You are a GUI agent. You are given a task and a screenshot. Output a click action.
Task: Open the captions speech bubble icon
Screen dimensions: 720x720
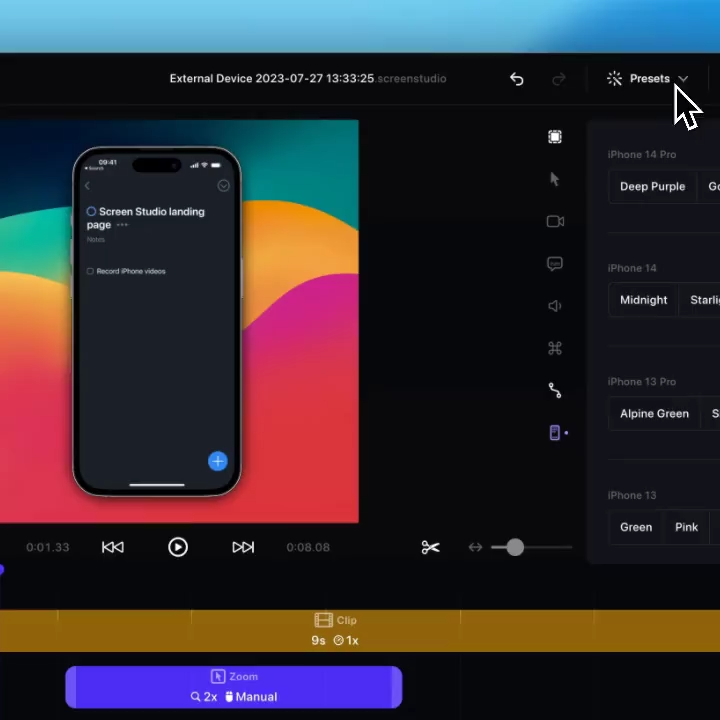click(x=555, y=264)
